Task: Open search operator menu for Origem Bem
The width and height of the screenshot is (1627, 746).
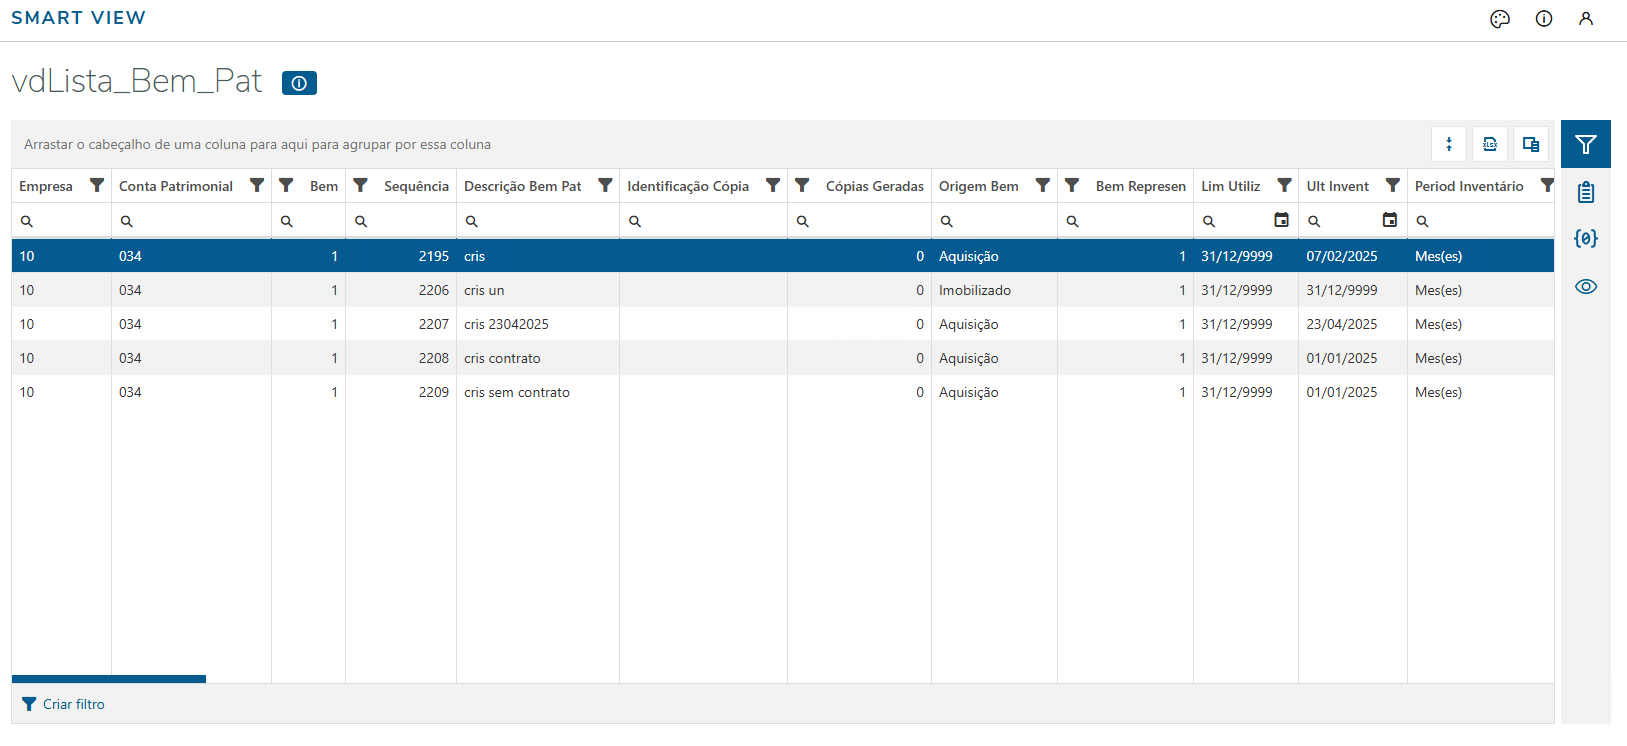Action: click(x=947, y=221)
